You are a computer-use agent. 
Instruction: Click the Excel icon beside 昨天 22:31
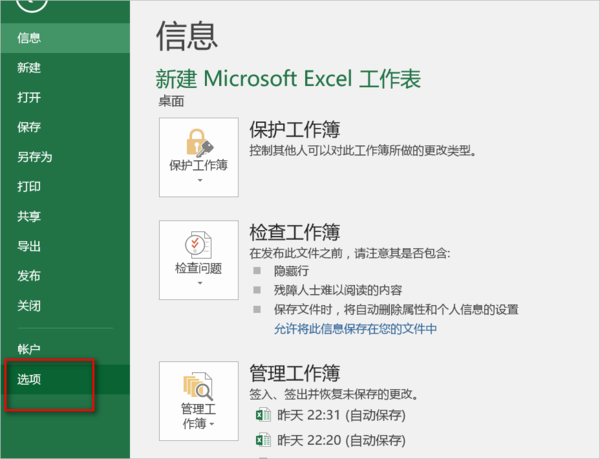pos(263,415)
